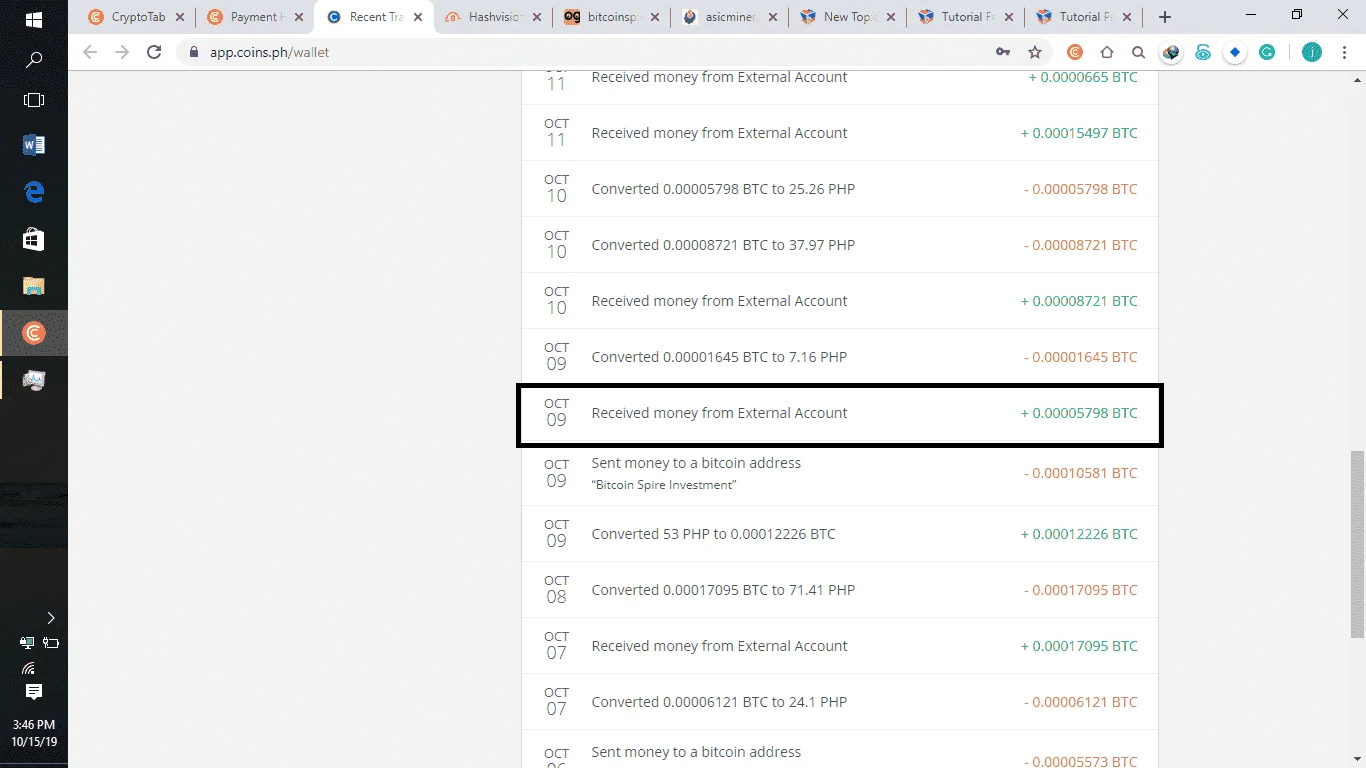Image resolution: width=1366 pixels, height=768 pixels.
Task: Switch to the bitcoinsp tab
Action: tap(612, 17)
